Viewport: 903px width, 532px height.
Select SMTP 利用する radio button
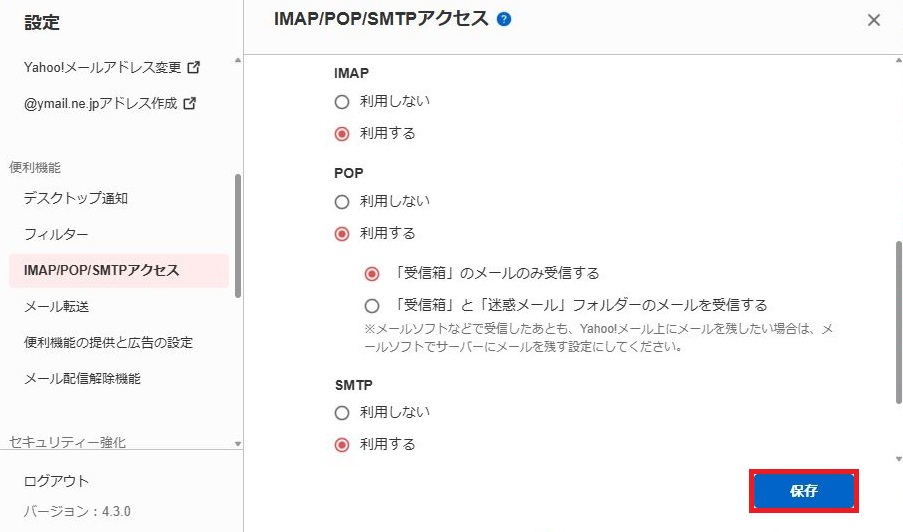(342, 444)
